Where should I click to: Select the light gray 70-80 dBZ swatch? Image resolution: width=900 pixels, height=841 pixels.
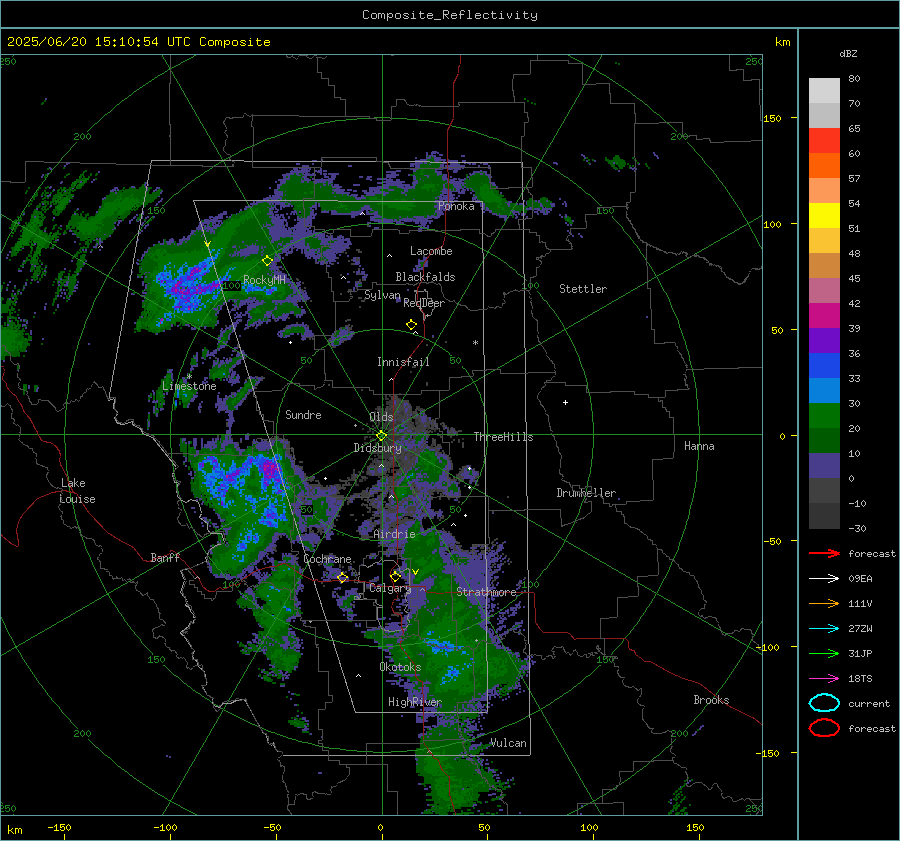coord(824,91)
